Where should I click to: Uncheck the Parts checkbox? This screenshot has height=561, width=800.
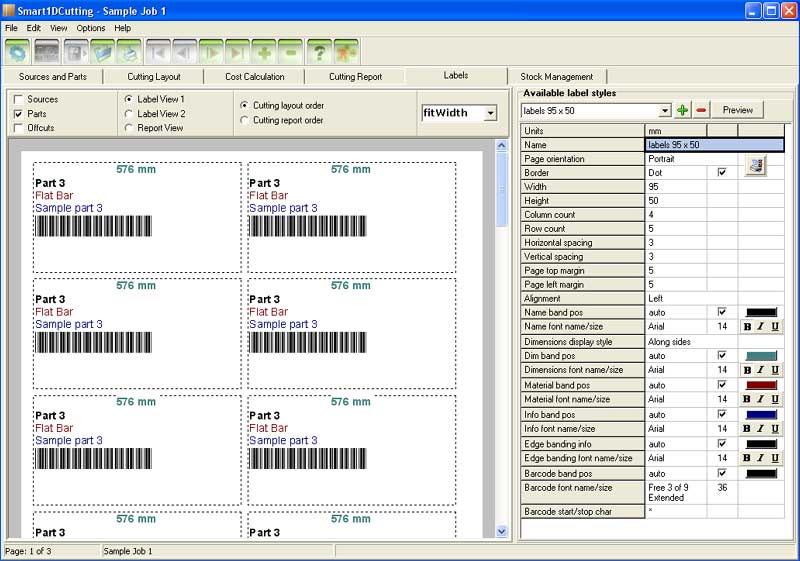pyautogui.click(x=18, y=114)
